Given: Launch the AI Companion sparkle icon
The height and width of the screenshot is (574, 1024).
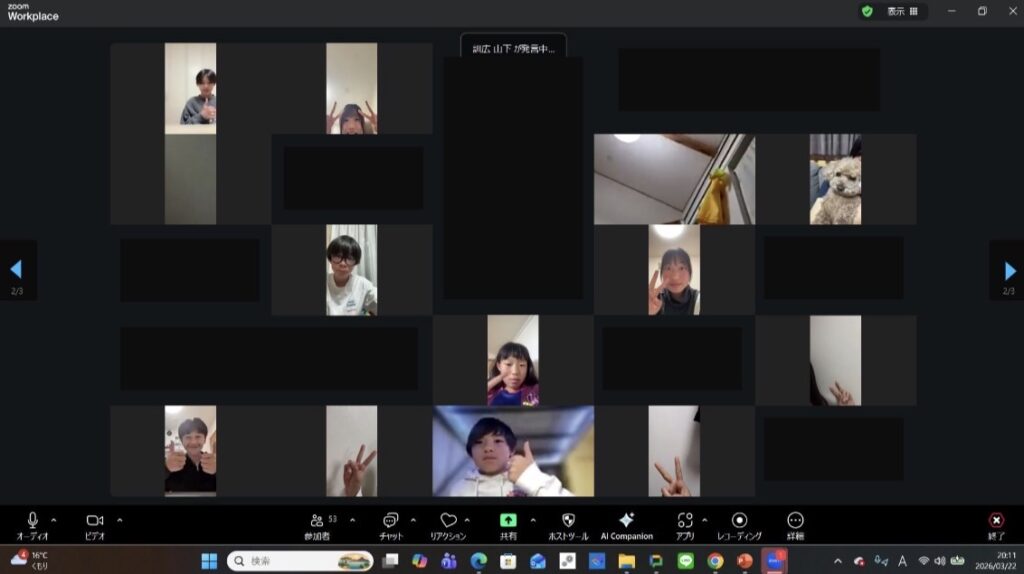Looking at the screenshot, I should point(626,520).
